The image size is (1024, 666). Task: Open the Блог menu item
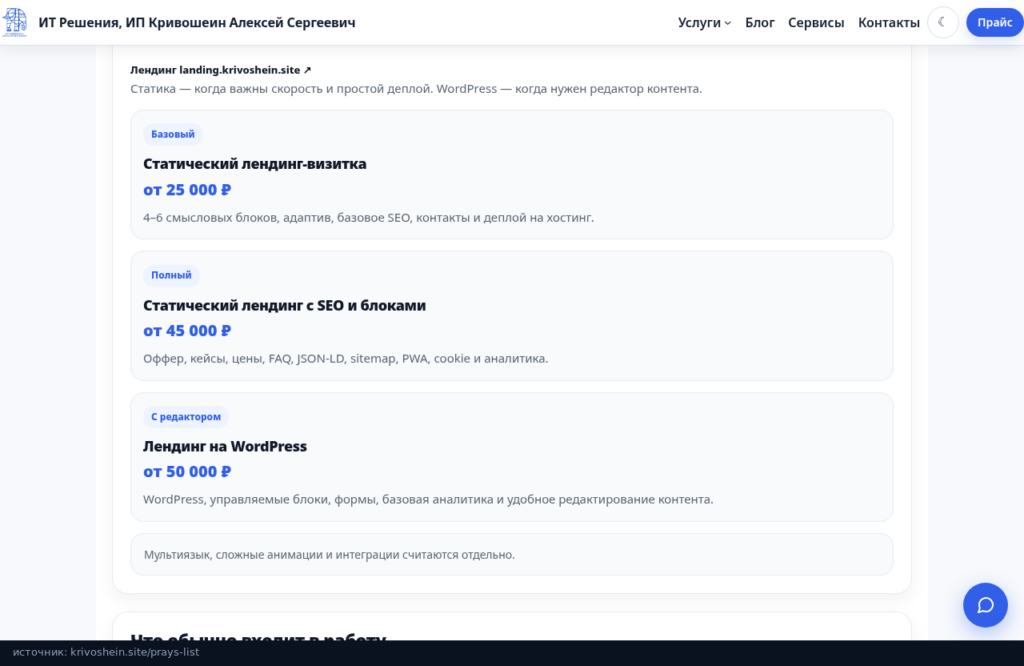(760, 23)
